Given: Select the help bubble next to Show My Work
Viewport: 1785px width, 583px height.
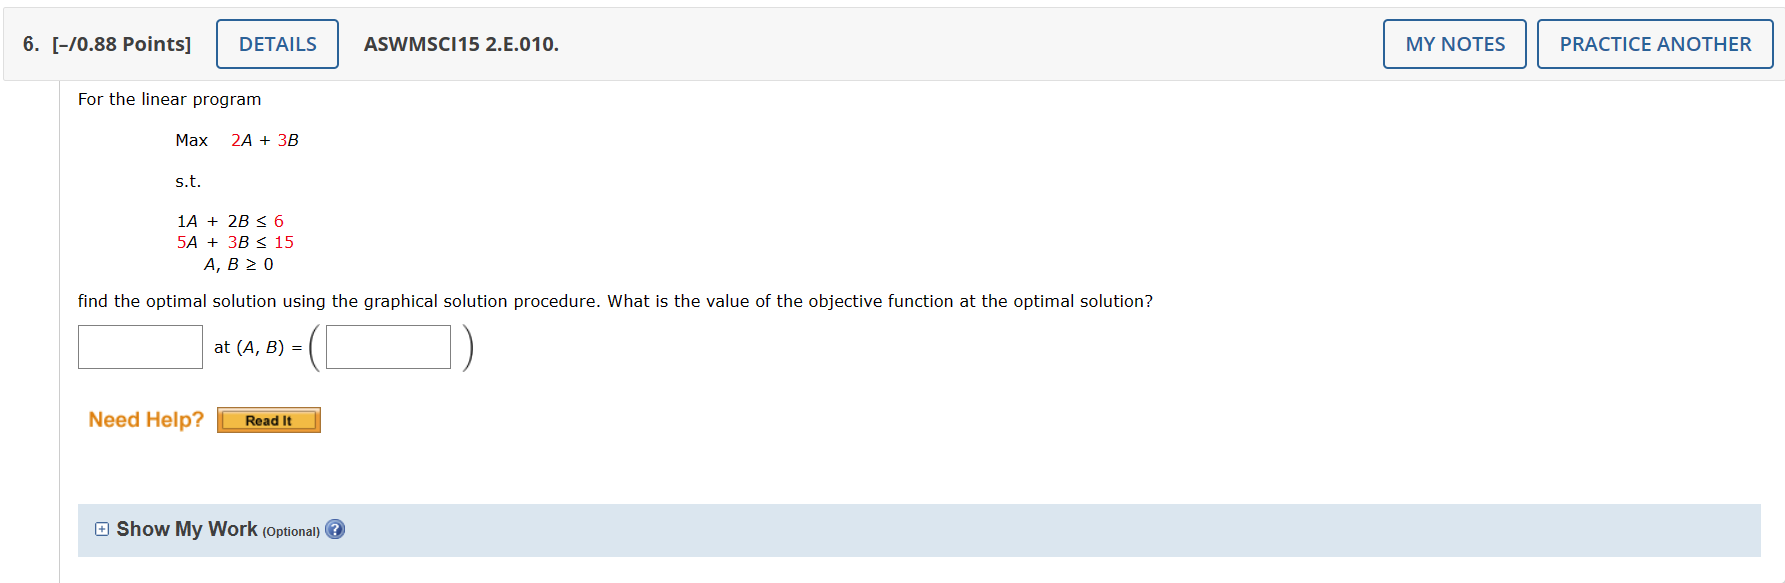Looking at the screenshot, I should 336,529.
